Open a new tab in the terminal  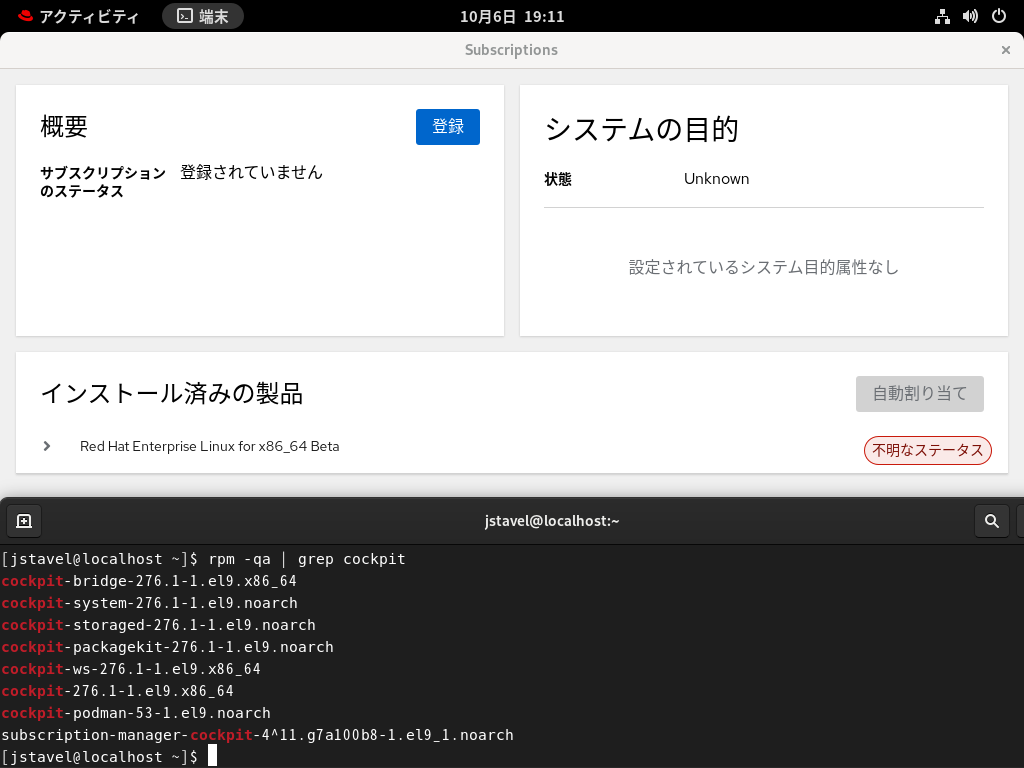pyautogui.click(x=24, y=521)
